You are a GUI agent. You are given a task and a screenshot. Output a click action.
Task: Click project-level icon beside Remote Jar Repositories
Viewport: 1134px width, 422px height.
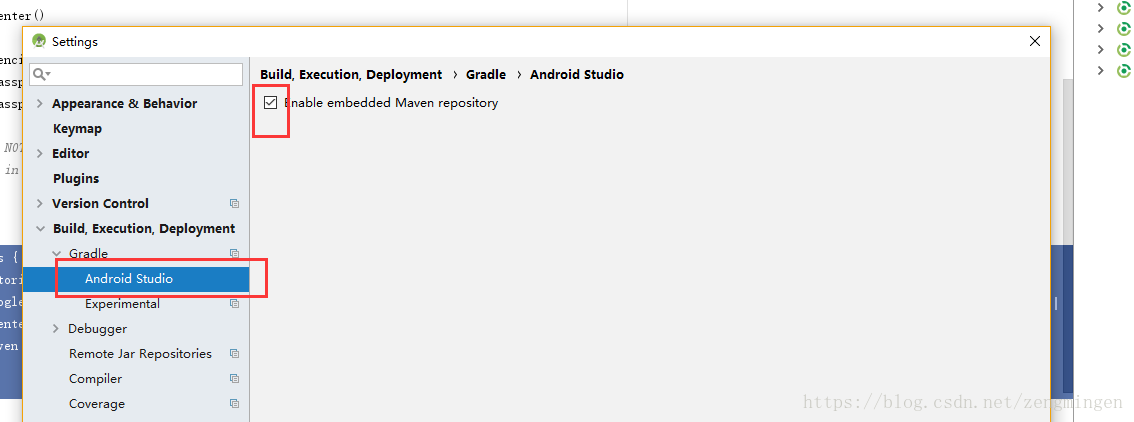pyautogui.click(x=234, y=354)
